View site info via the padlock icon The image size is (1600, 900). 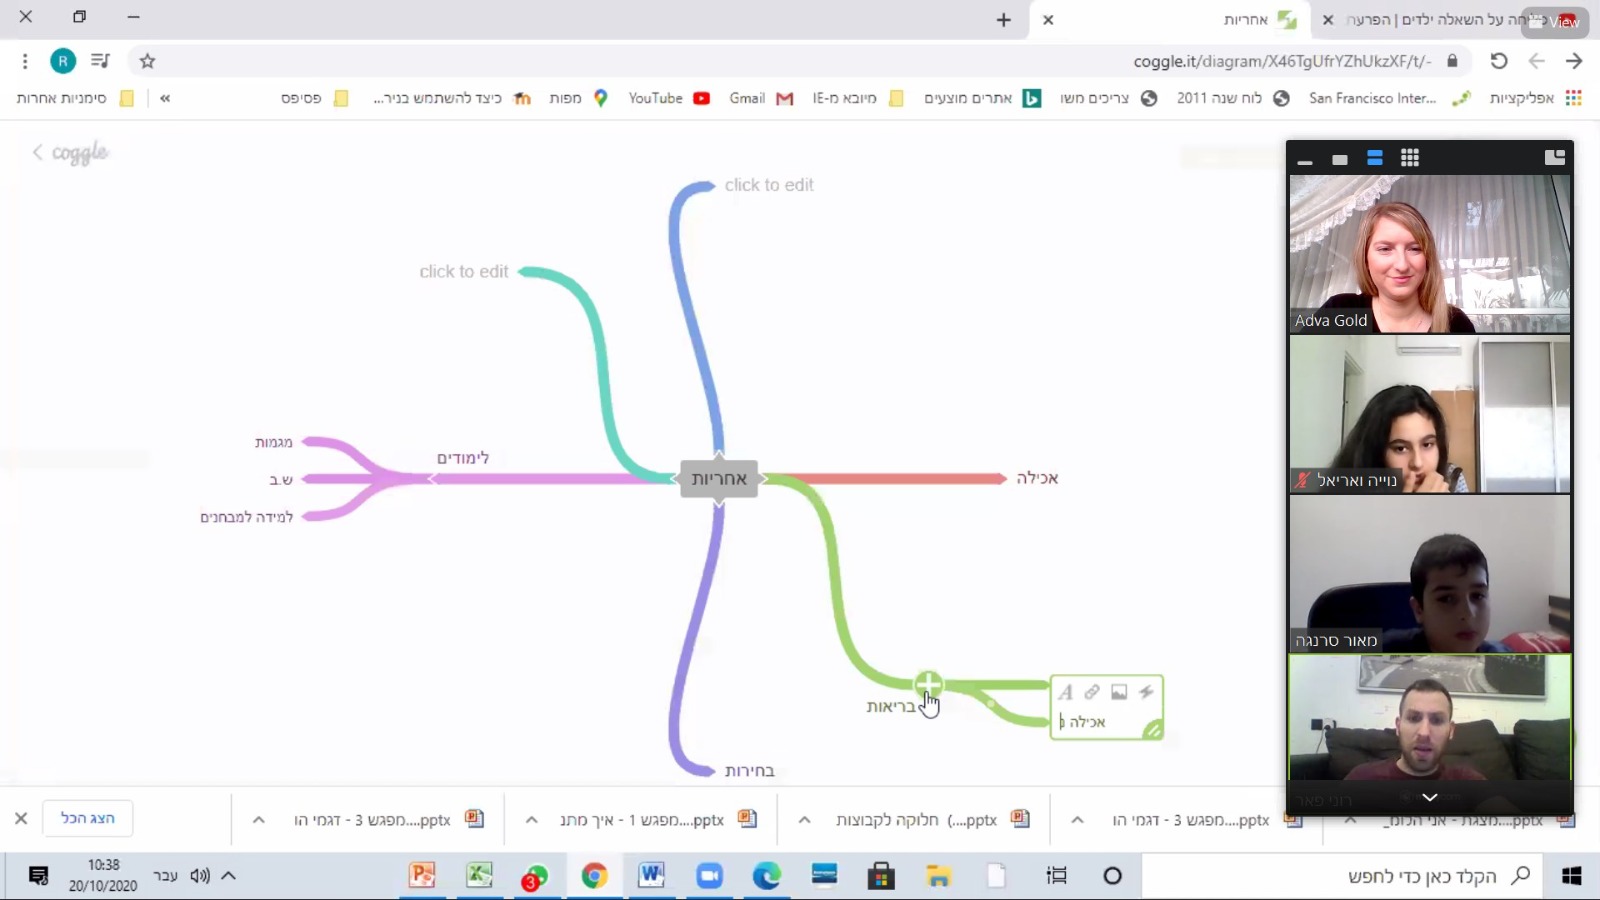point(1452,61)
